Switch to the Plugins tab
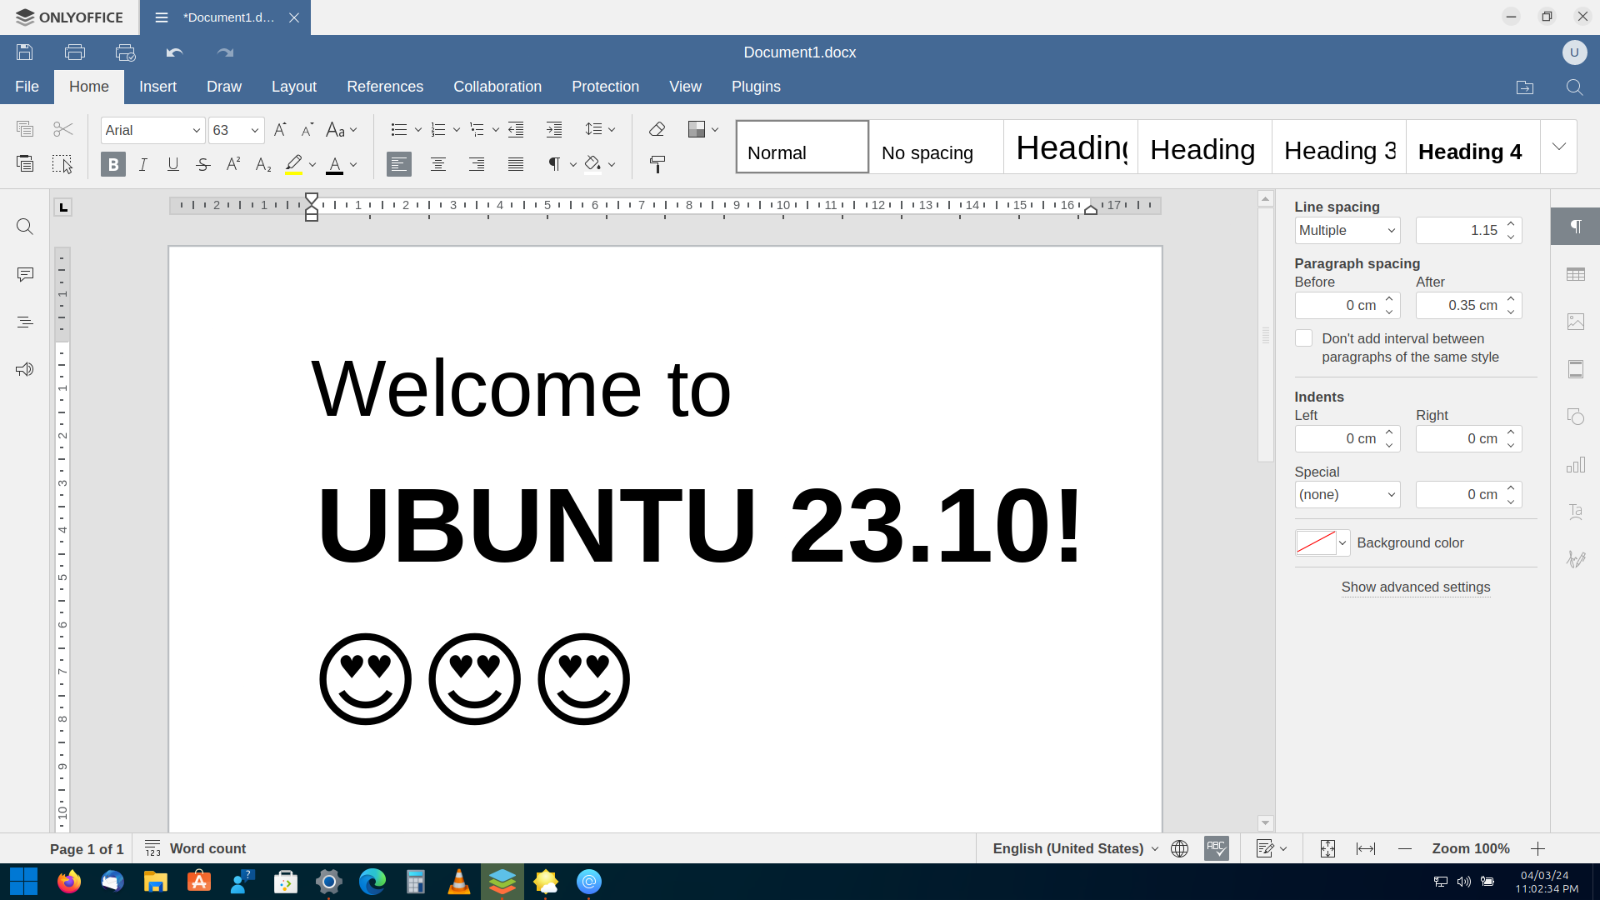1600x900 pixels. [756, 87]
